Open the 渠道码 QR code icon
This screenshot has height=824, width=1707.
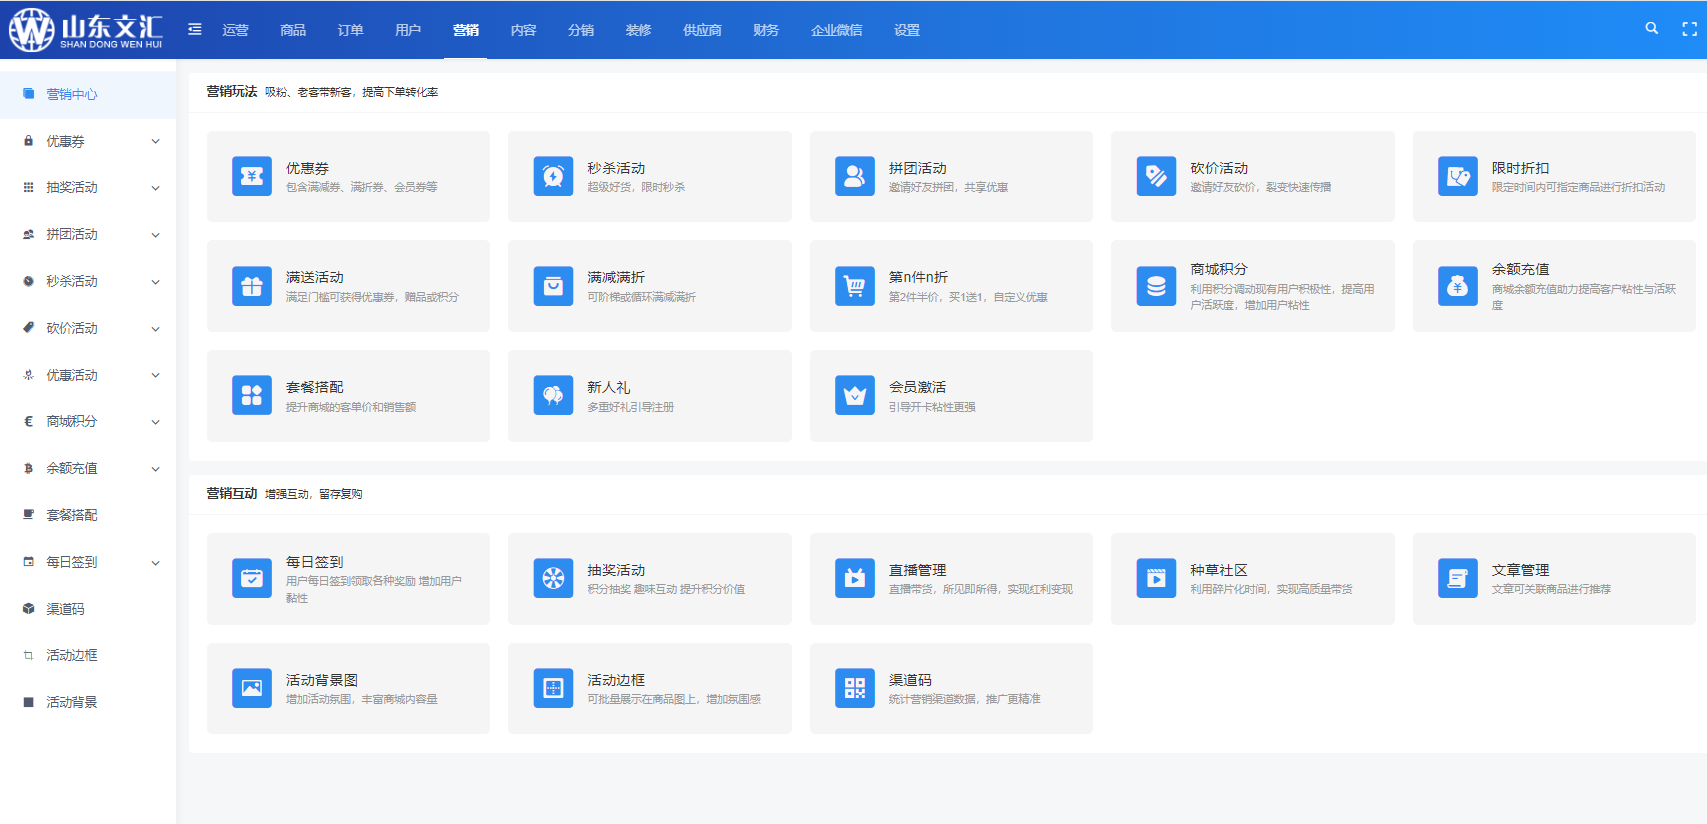click(855, 688)
